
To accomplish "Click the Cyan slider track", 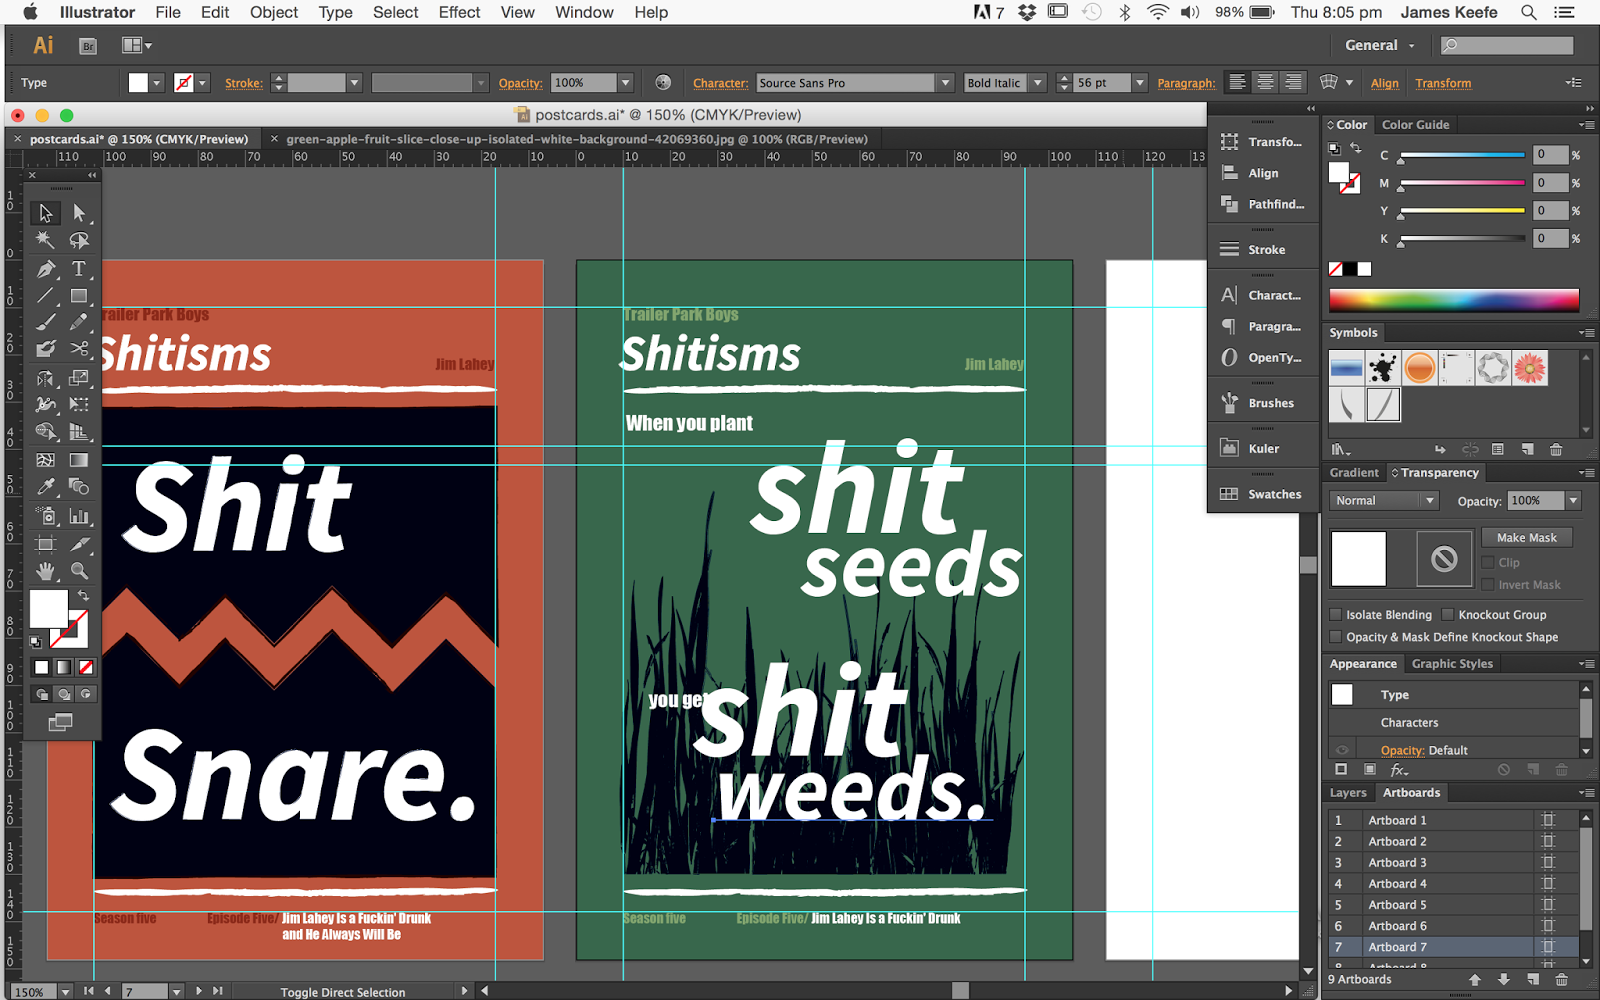I will point(1462,155).
